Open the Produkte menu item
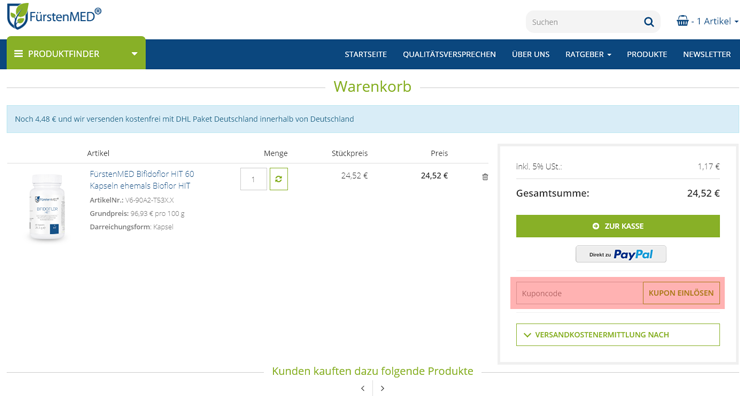The width and height of the screenshot is (740, 396). click(x=647, y=54)
